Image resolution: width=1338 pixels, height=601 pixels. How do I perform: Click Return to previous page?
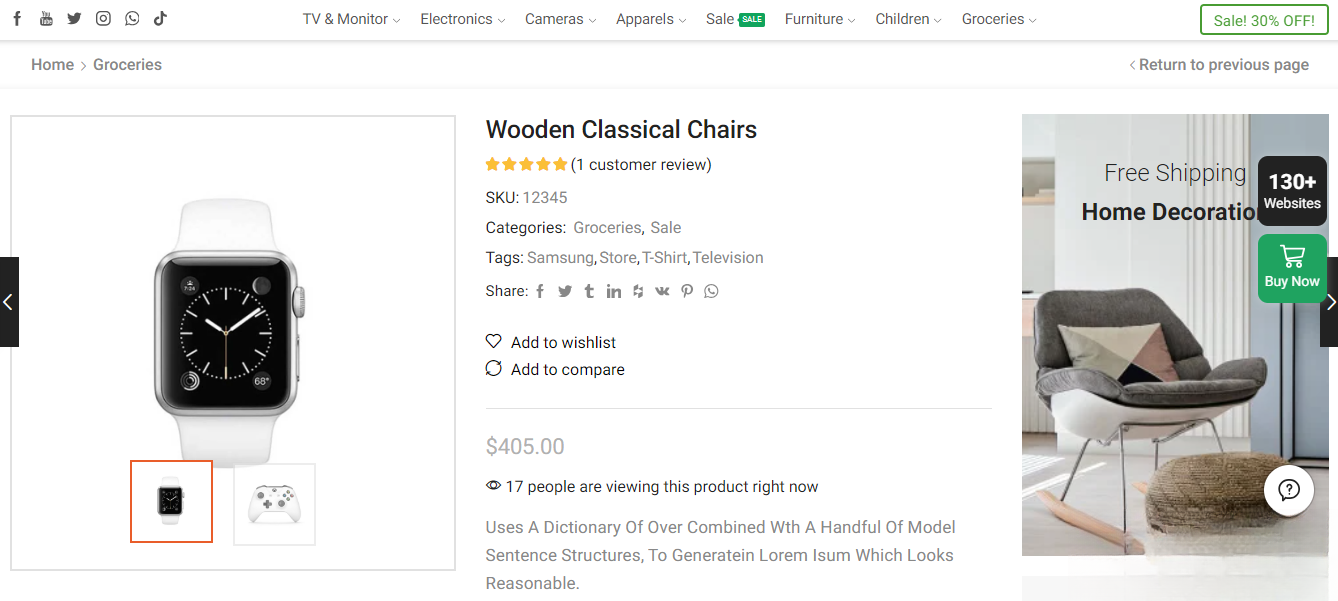coord(1224,64)
